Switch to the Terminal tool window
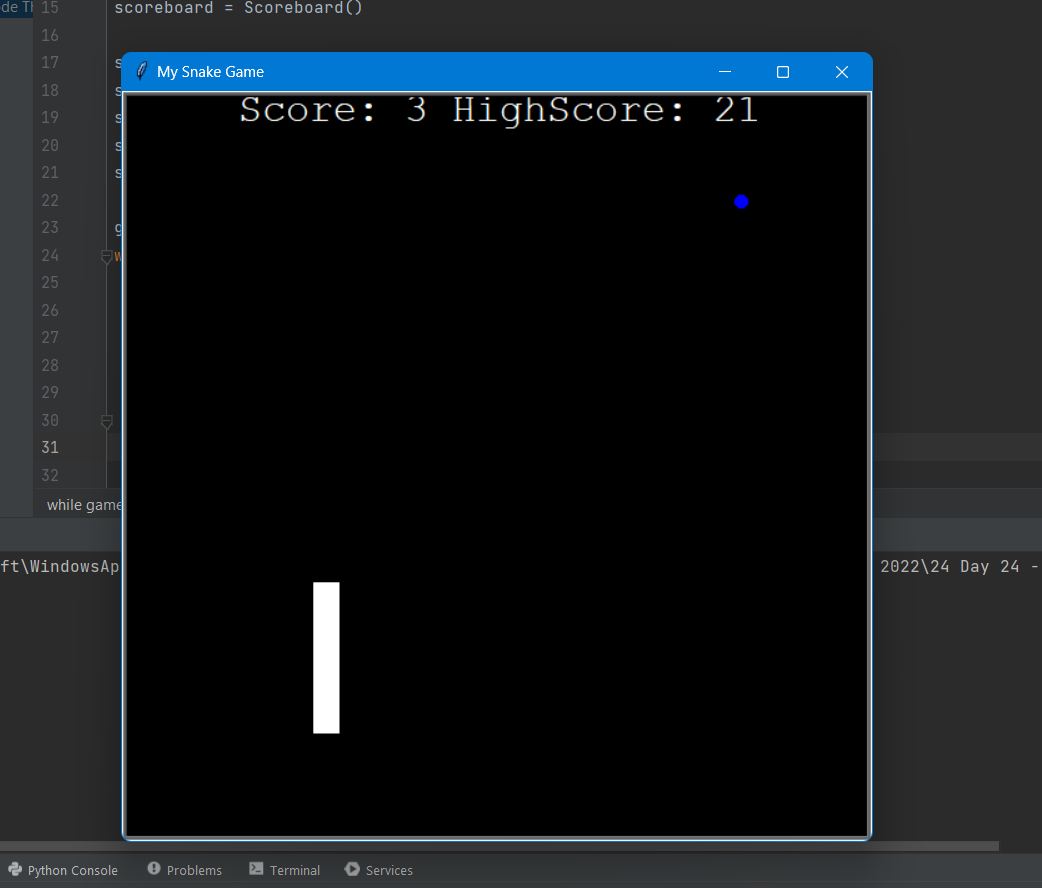Screen dimensions: 1042x888 pyautogui.click(x=294, y=870)
